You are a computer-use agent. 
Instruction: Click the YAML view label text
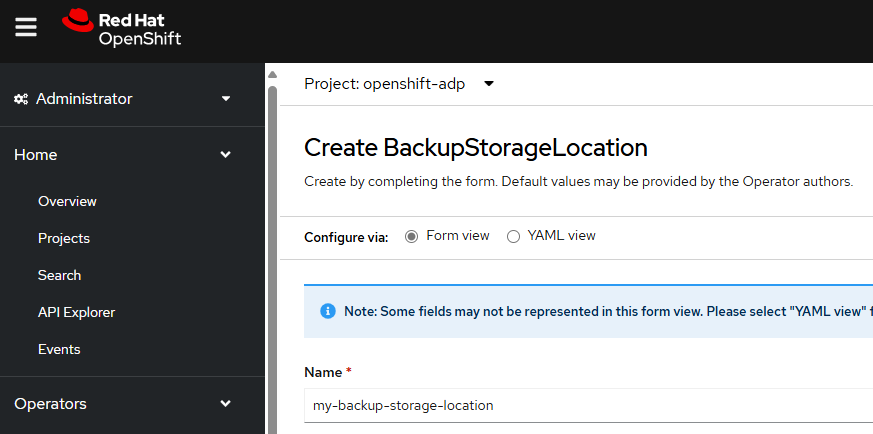click(x=562, y=236)
